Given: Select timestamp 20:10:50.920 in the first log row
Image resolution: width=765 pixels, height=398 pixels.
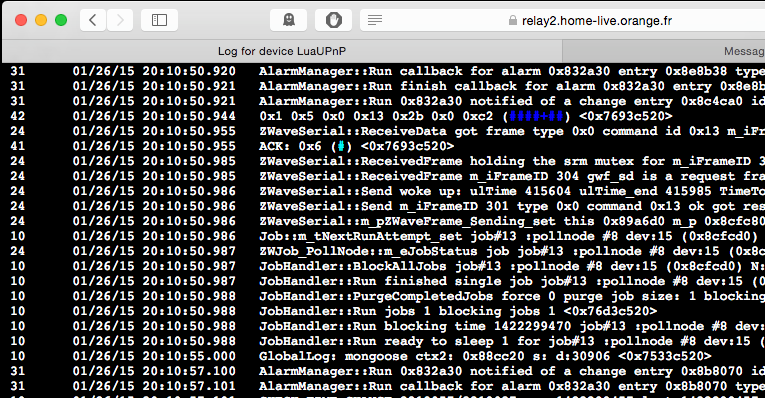Looking at the screenshot, I should (x=189, y=71).
